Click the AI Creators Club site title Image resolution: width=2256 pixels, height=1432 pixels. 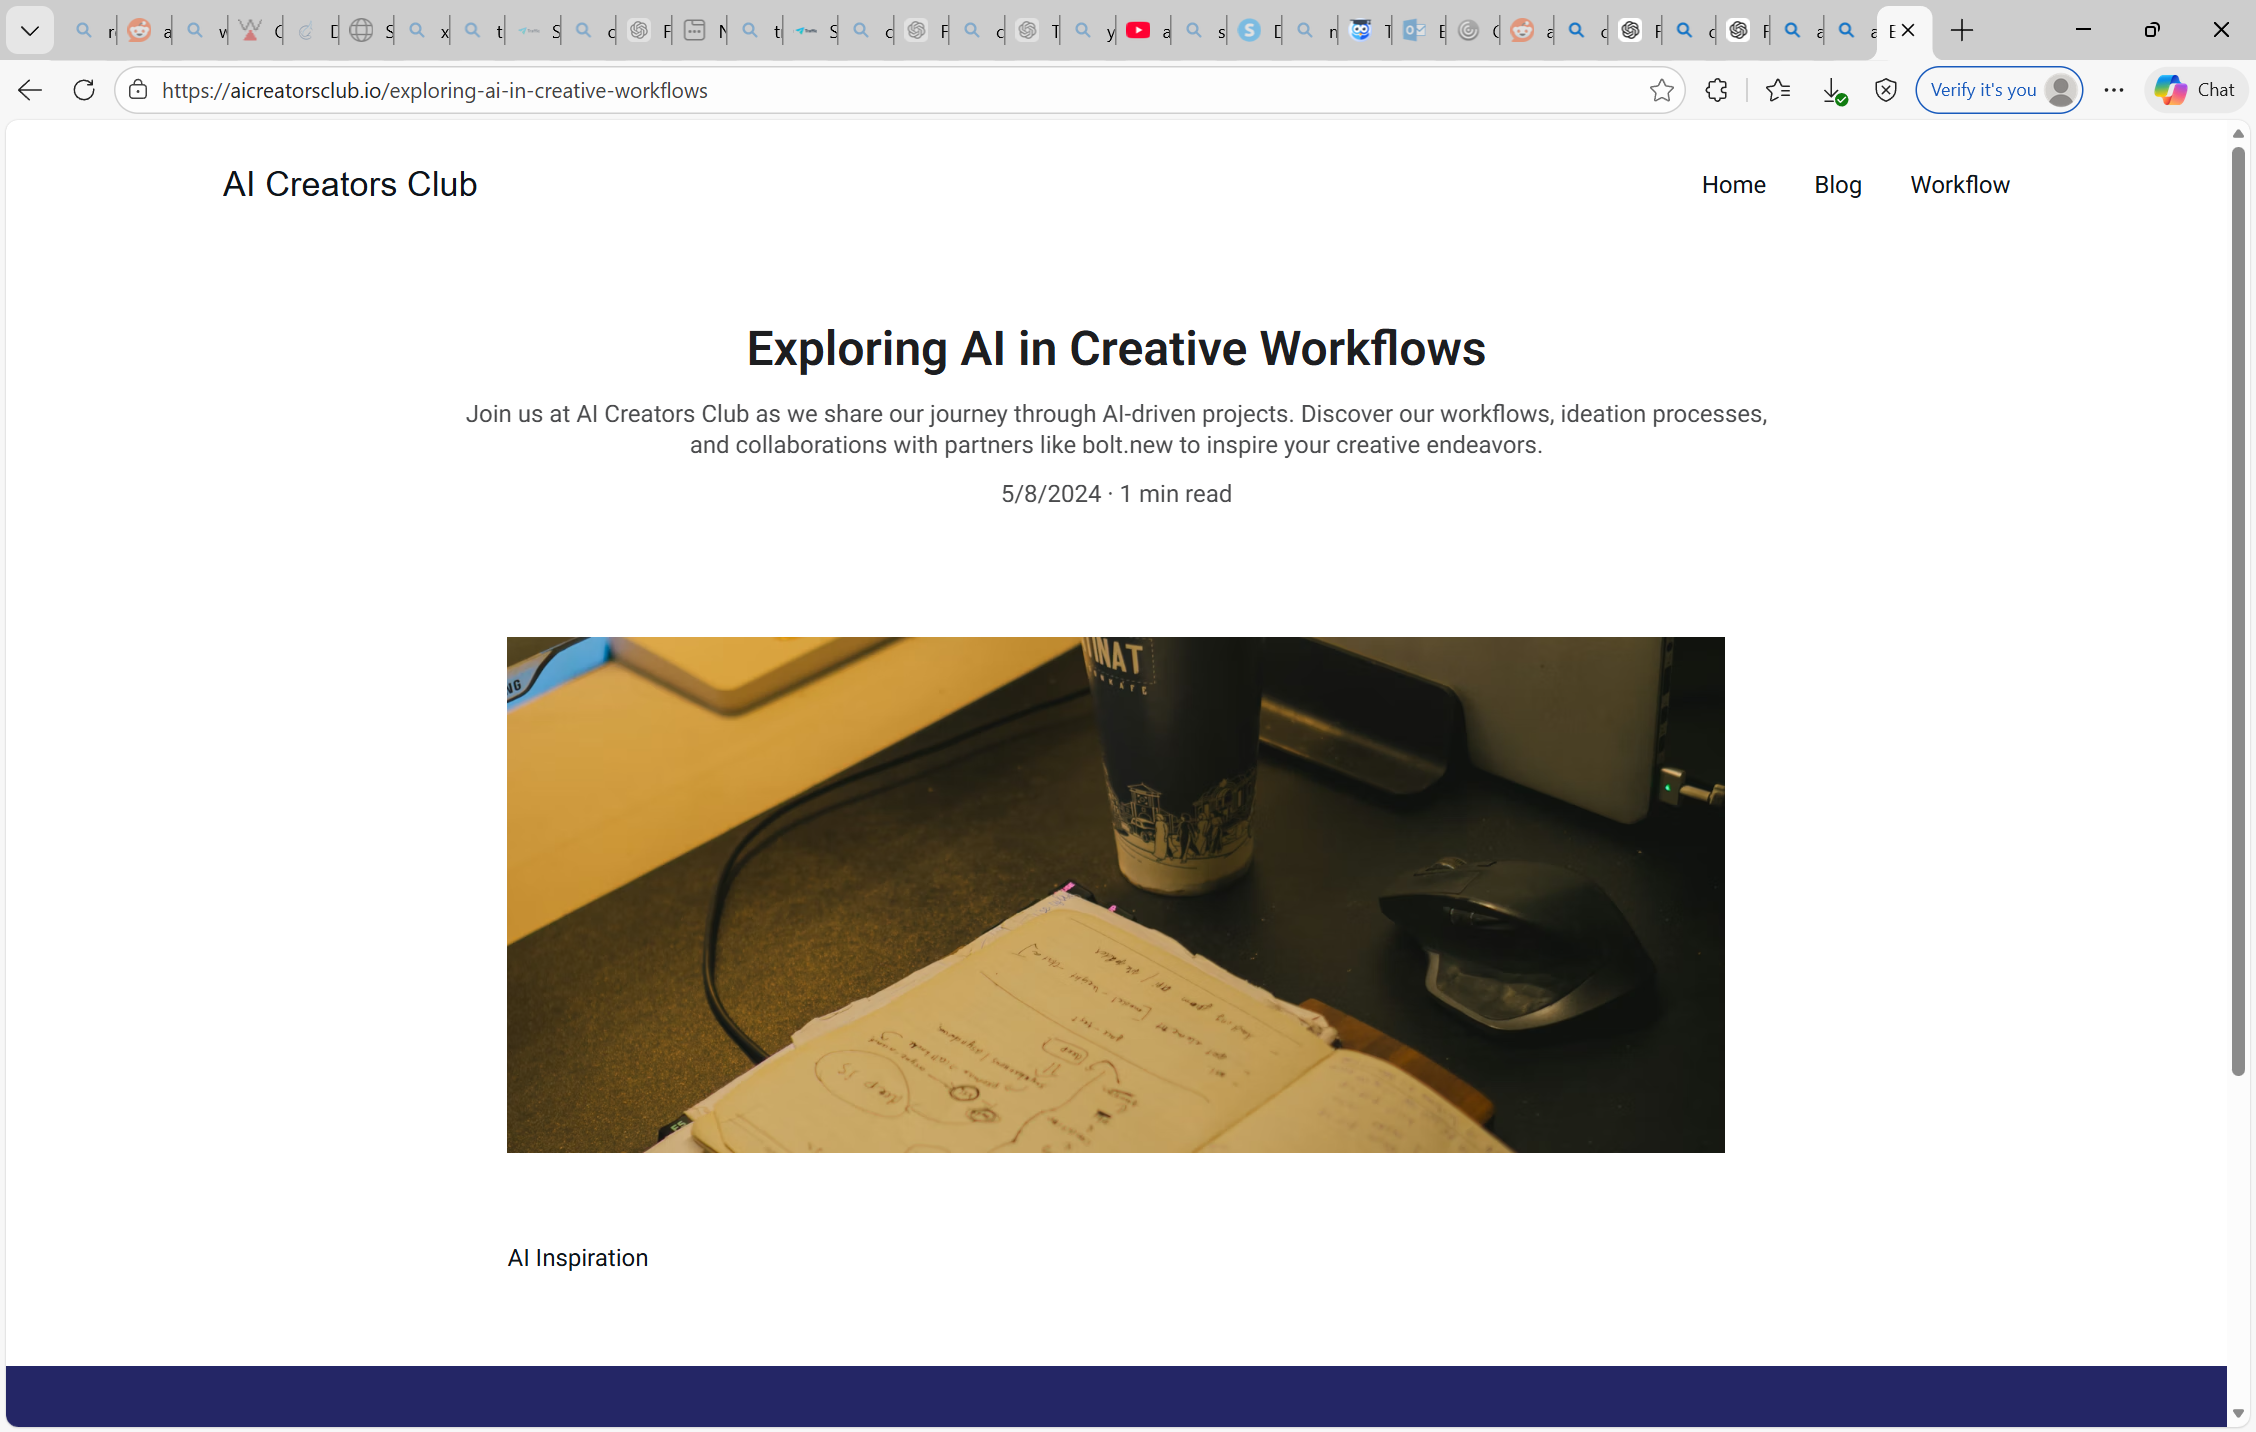[350, 184]
